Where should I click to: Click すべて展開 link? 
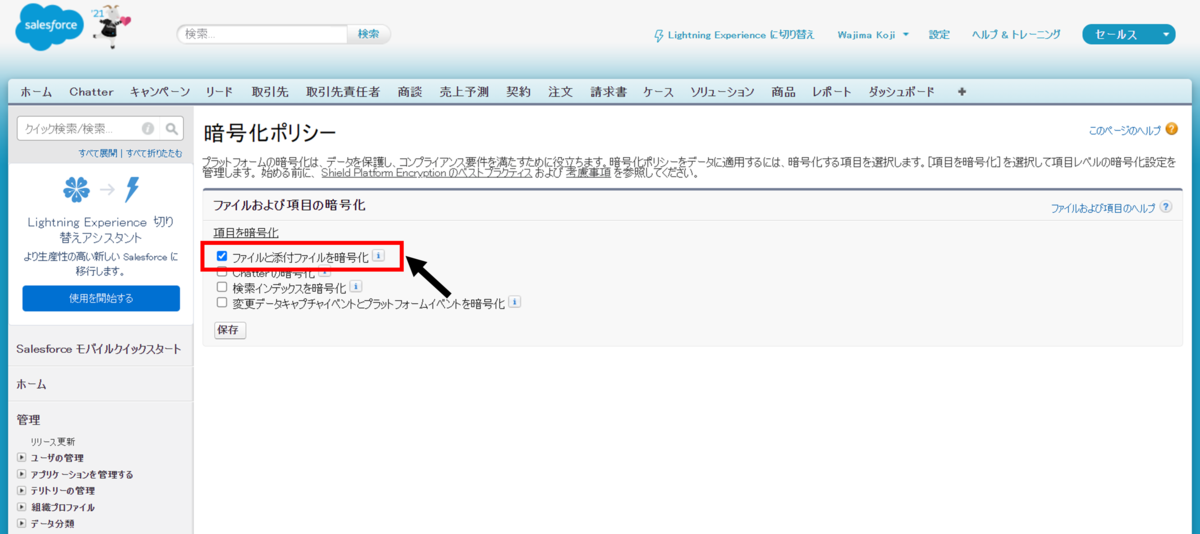98,153
